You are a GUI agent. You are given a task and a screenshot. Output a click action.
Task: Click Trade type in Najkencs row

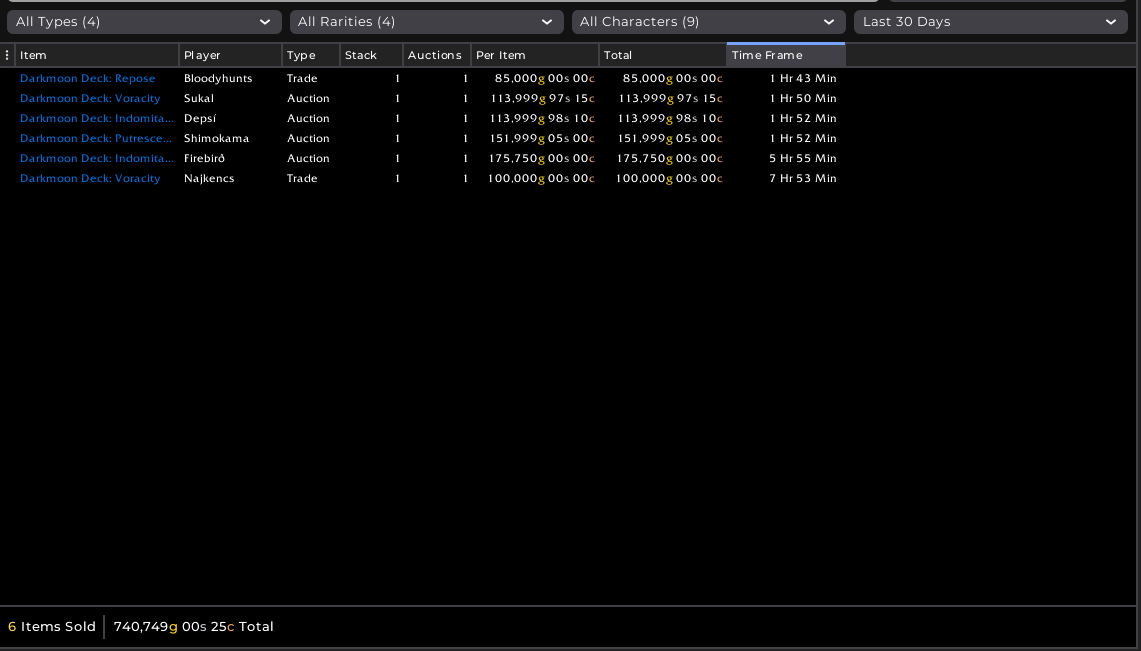[302, 178]
